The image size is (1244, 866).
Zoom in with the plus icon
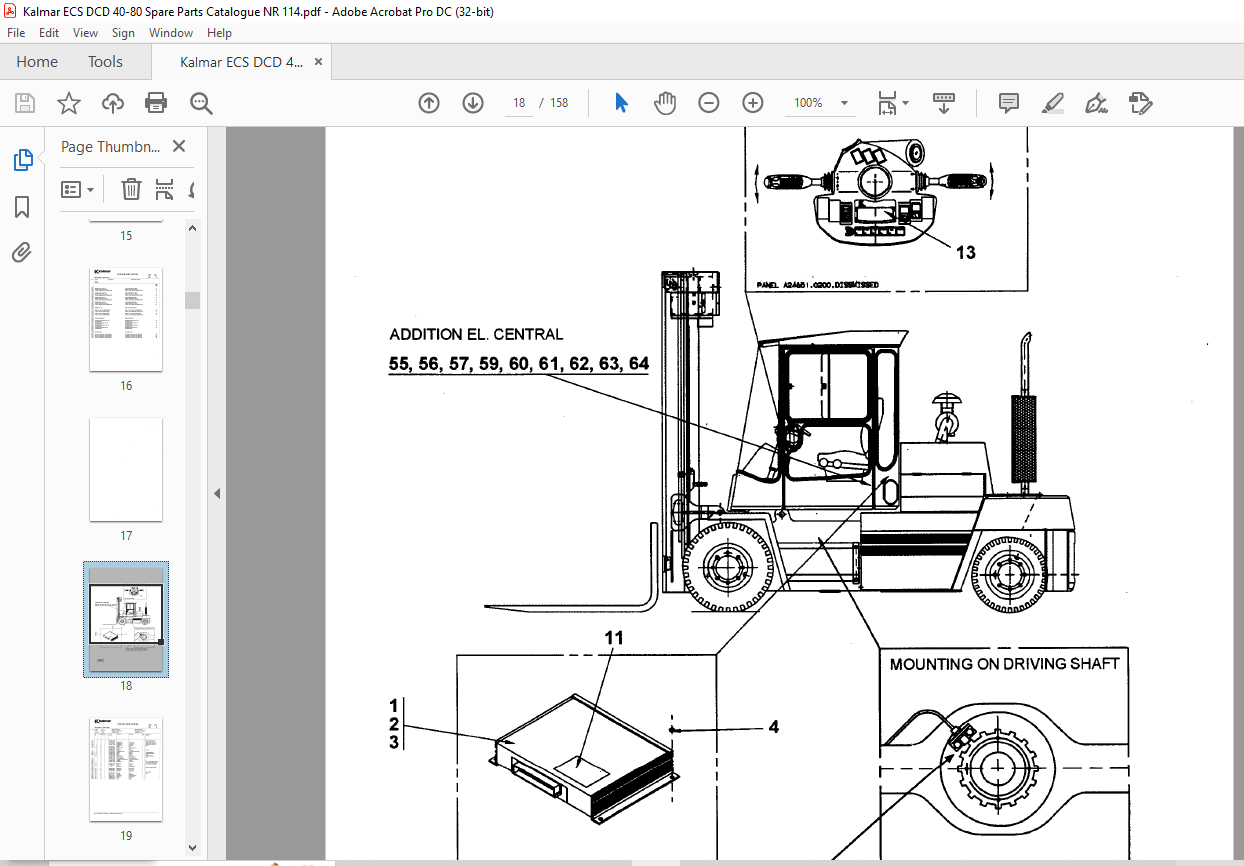(753, 103)
